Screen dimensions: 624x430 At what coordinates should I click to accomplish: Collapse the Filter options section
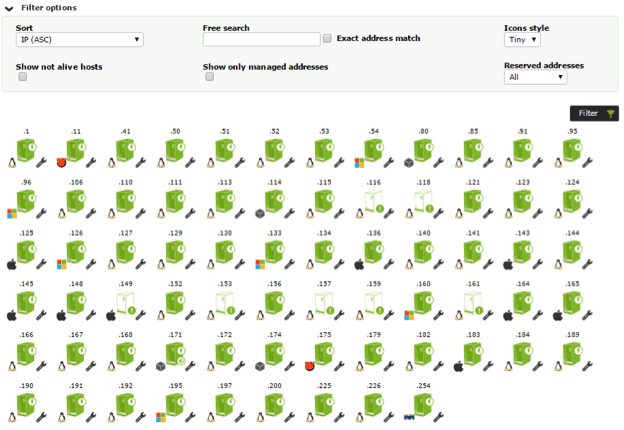coord(9,8)
